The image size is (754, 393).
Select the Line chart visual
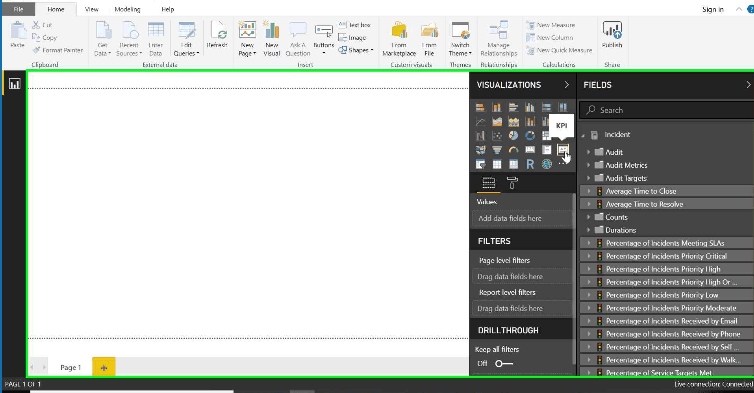coord(480,122)
